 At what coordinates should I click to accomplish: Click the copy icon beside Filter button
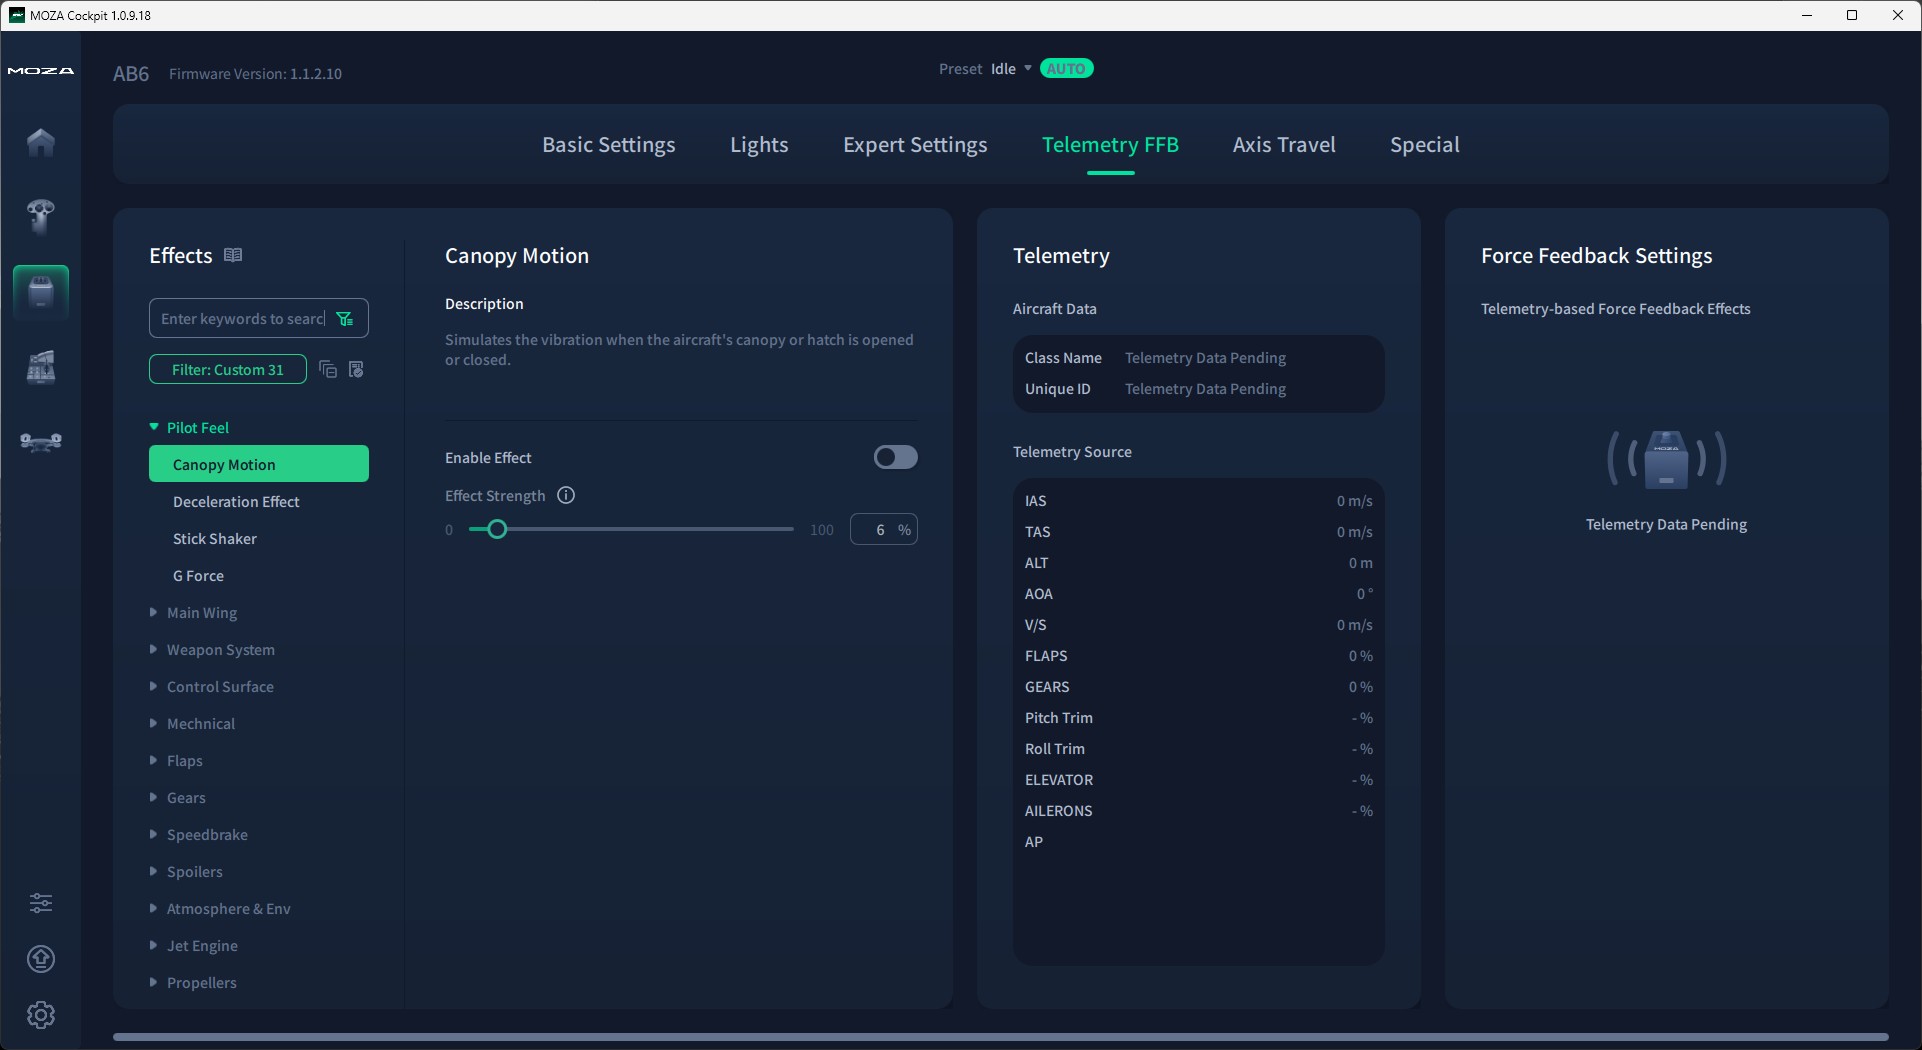328,370
